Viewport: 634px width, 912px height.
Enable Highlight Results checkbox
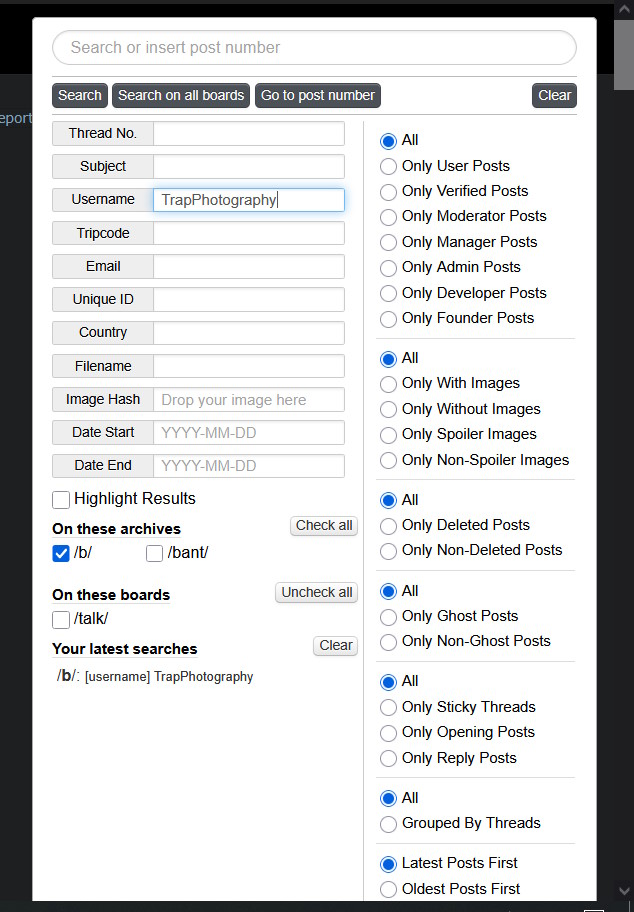pyautogui.click(x=60, y=500)
